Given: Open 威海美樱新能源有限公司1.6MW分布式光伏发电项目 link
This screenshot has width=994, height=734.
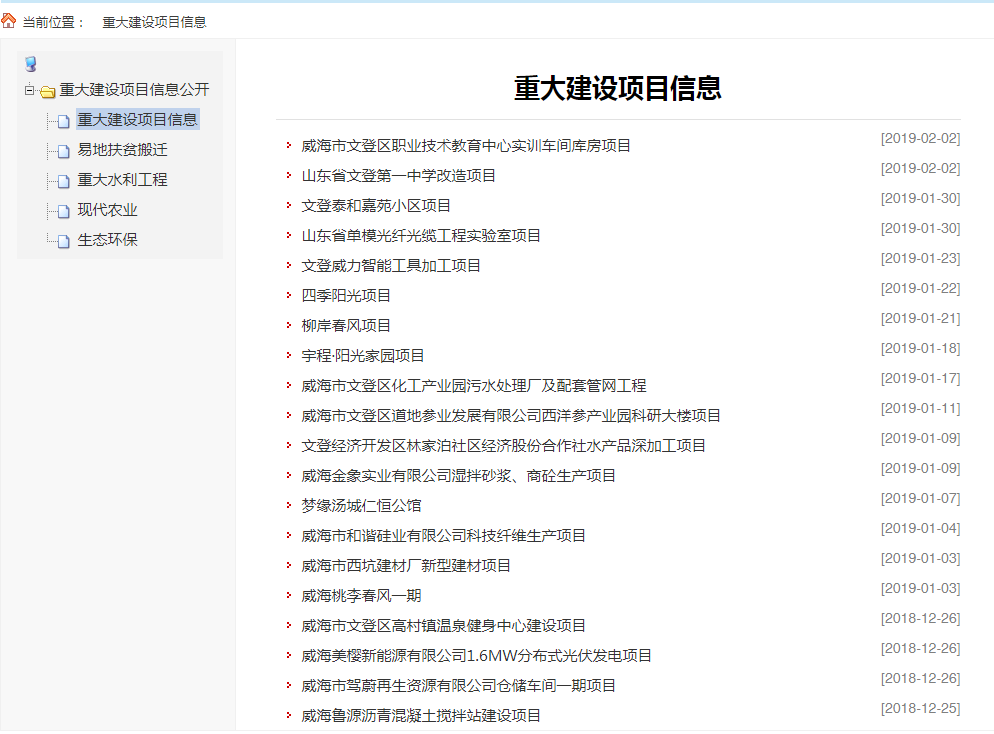Looking at the screenshot, I should click(x=476, y=656).
